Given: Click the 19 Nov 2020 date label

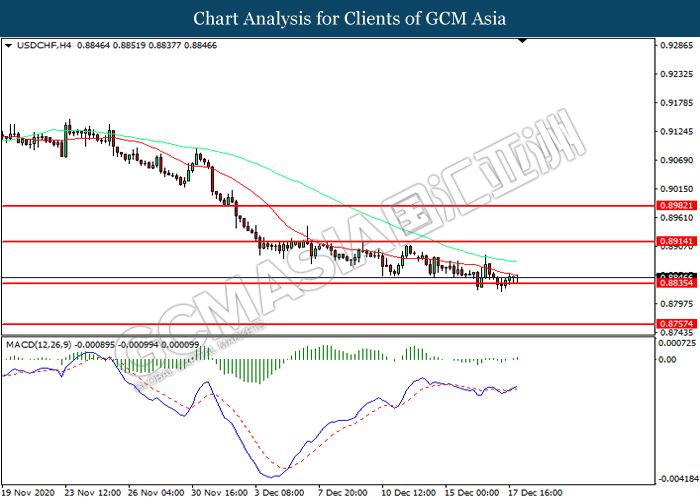Looking at the screenshot, I should (28, 493).
